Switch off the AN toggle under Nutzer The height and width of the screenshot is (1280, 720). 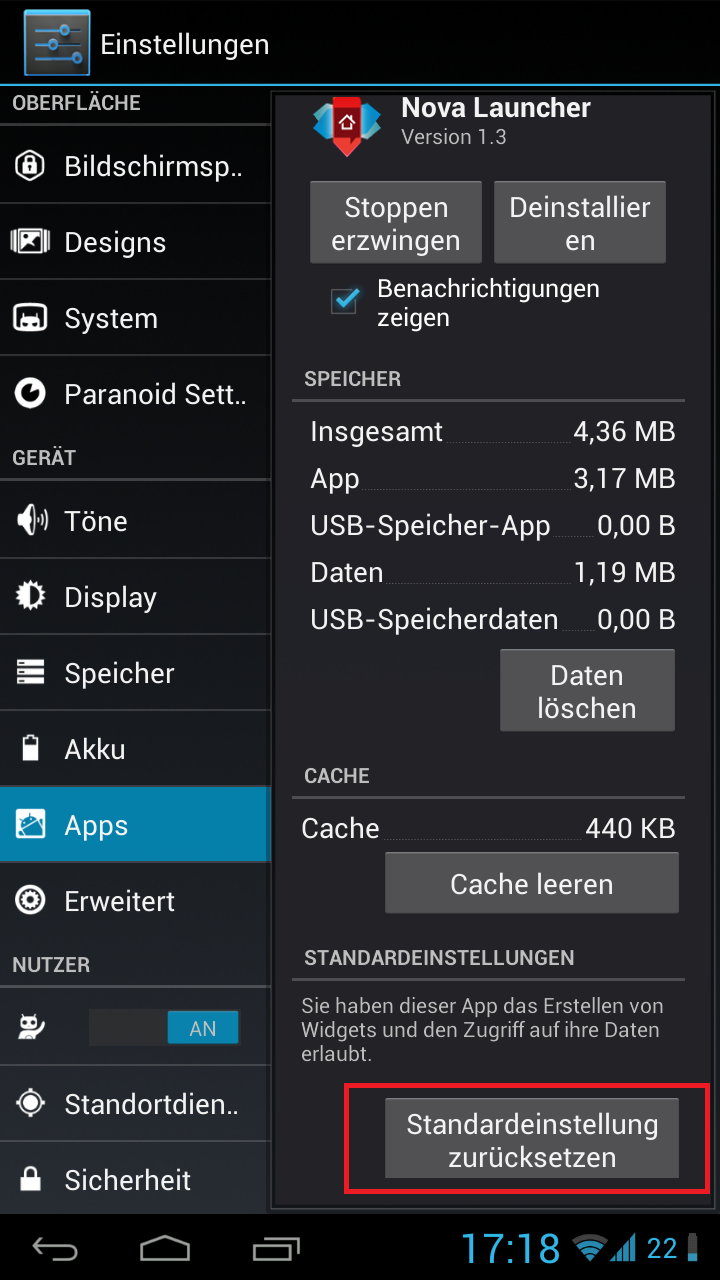point(164,1028)
